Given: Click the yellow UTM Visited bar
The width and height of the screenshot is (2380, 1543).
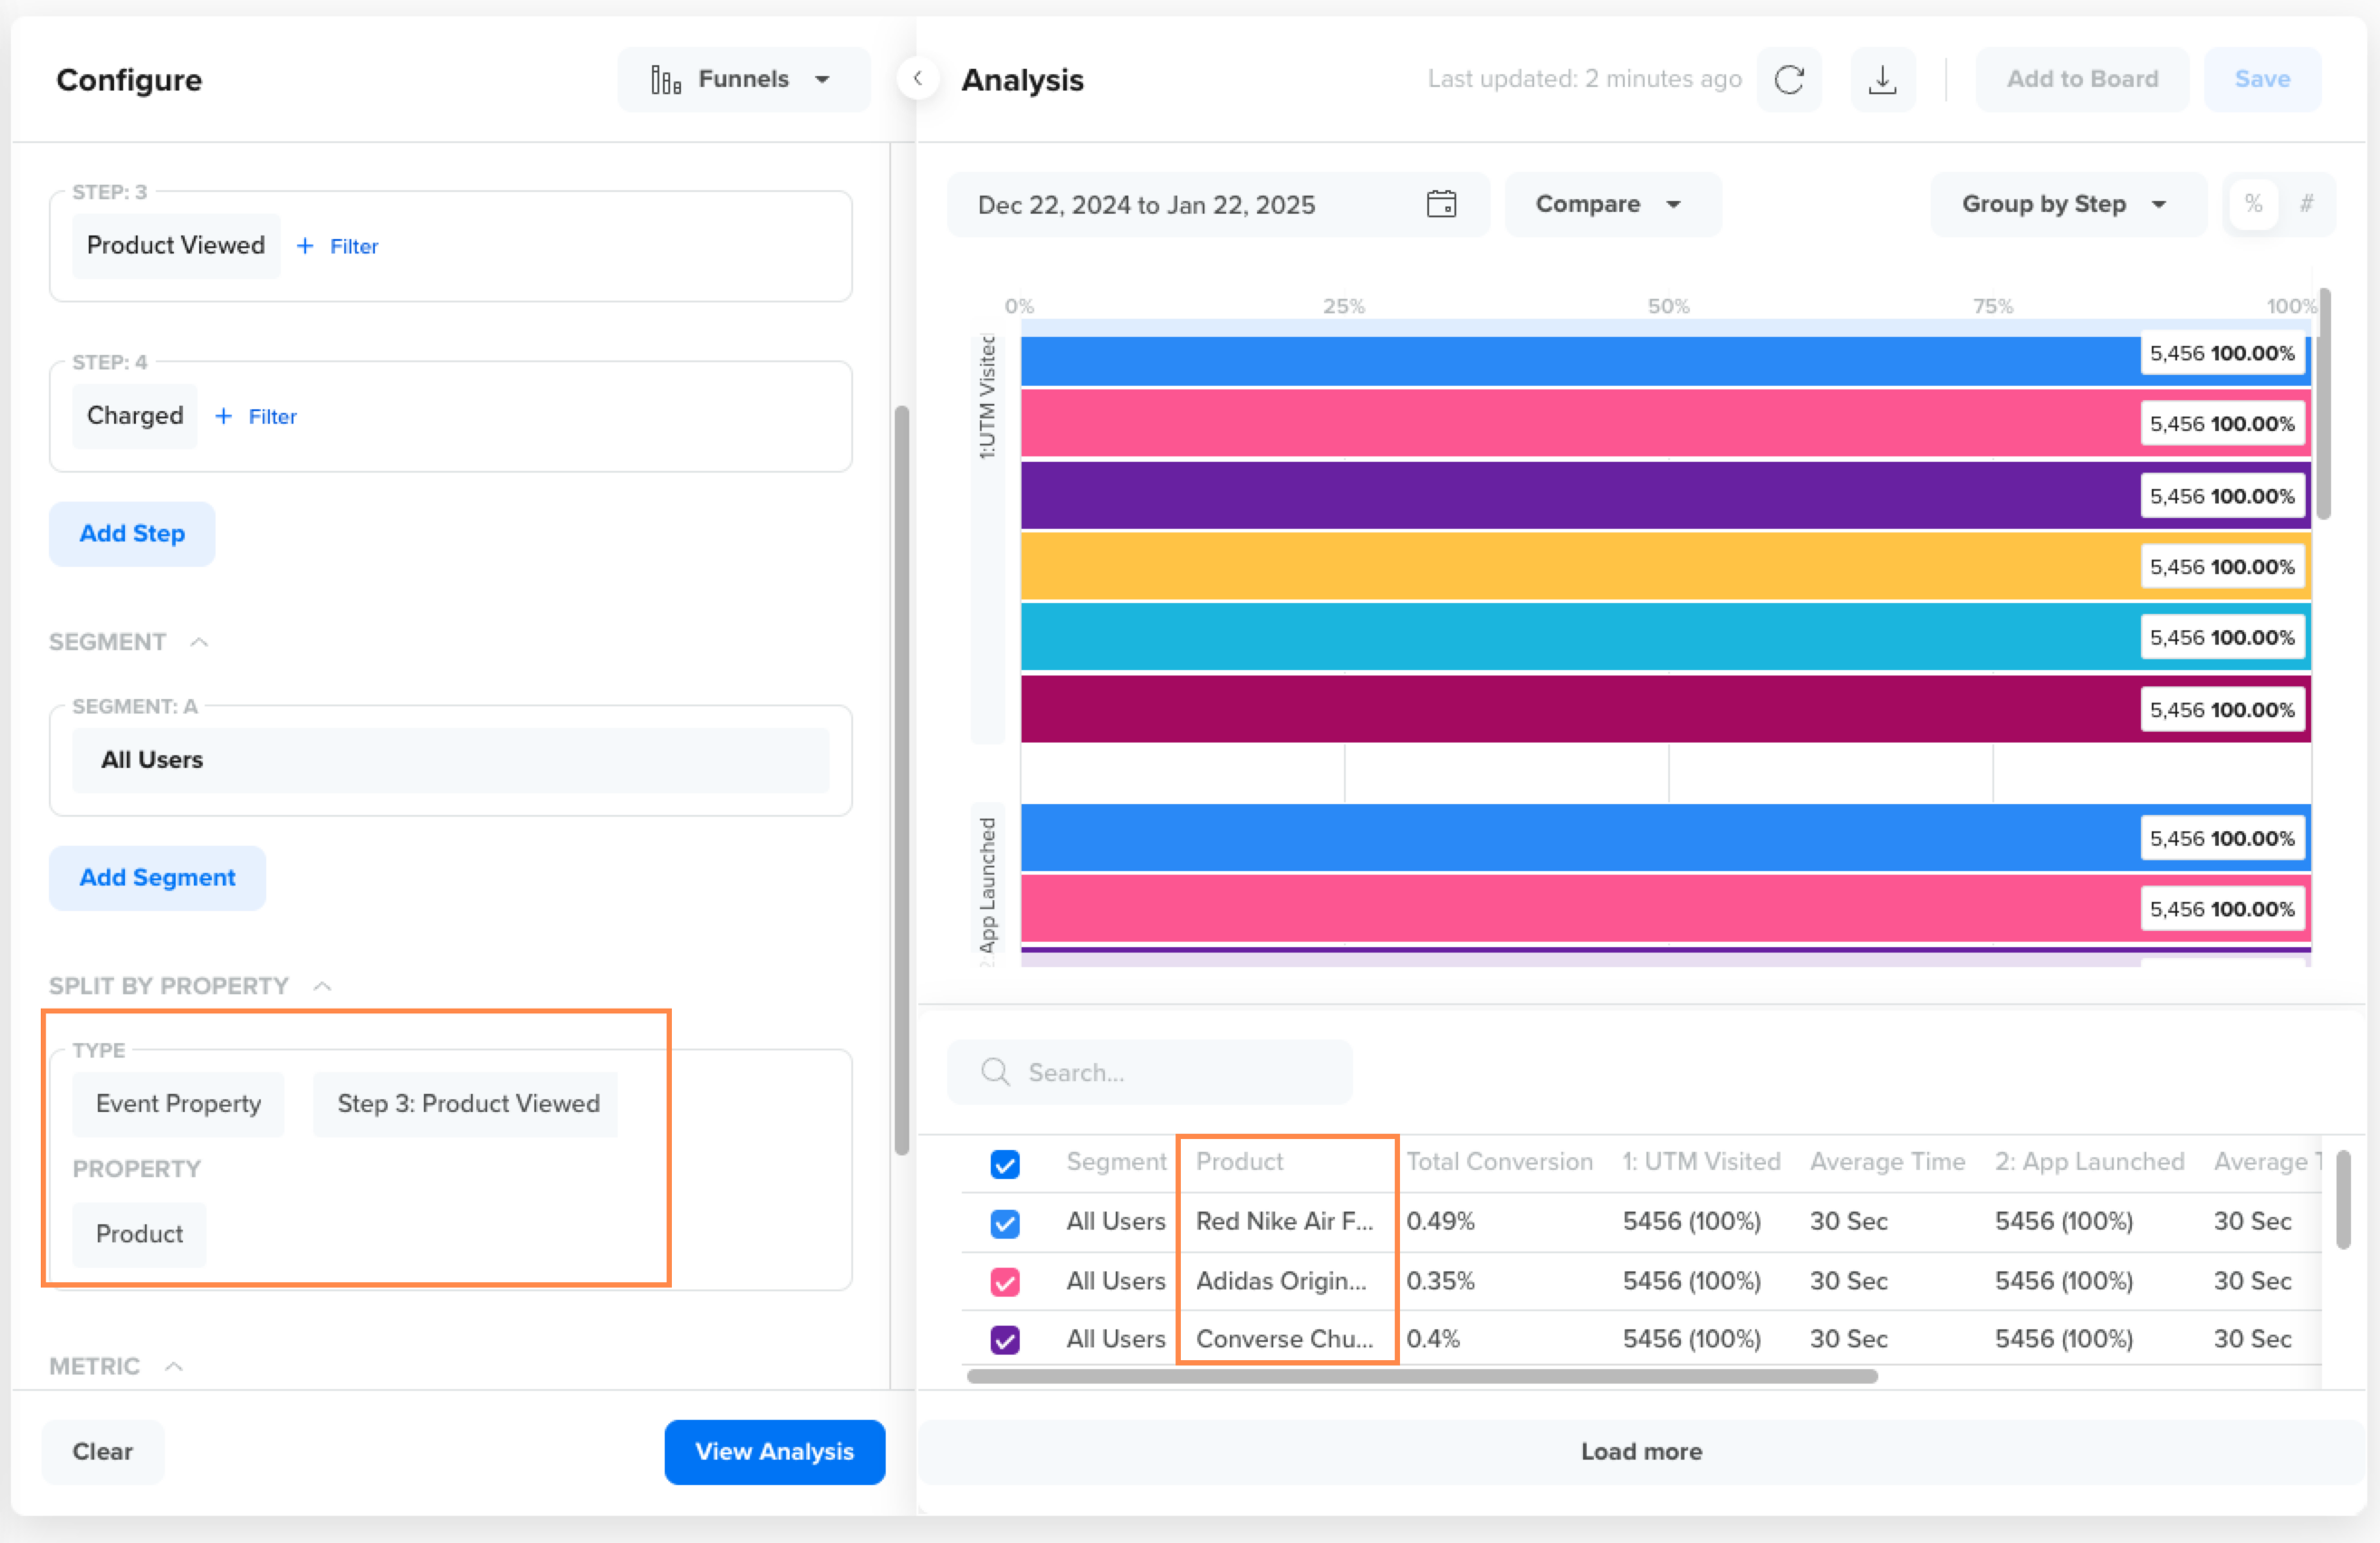Looking at the screenshot, I should [1665, 566].
